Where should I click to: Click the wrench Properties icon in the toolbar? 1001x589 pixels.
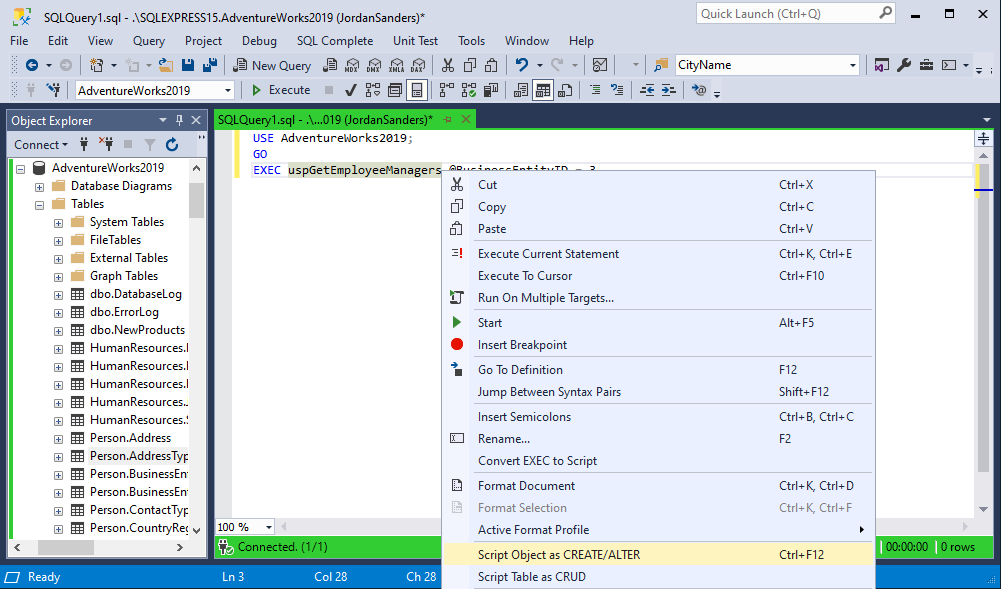pos(904,65)
